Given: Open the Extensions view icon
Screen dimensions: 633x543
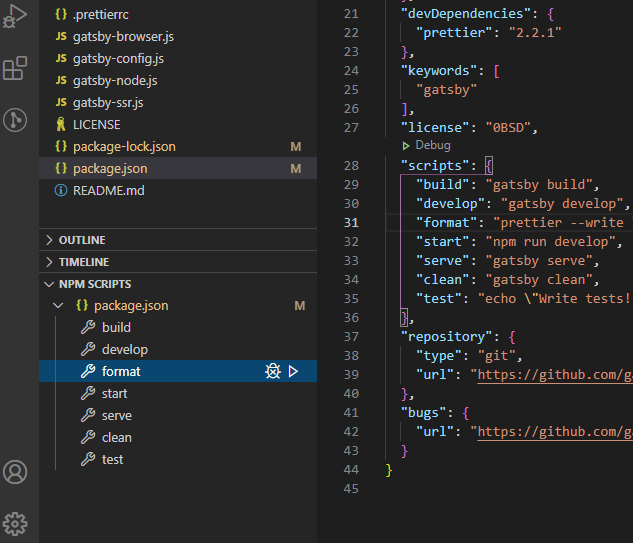Looking at the screenshot, I should pos(15,68).
